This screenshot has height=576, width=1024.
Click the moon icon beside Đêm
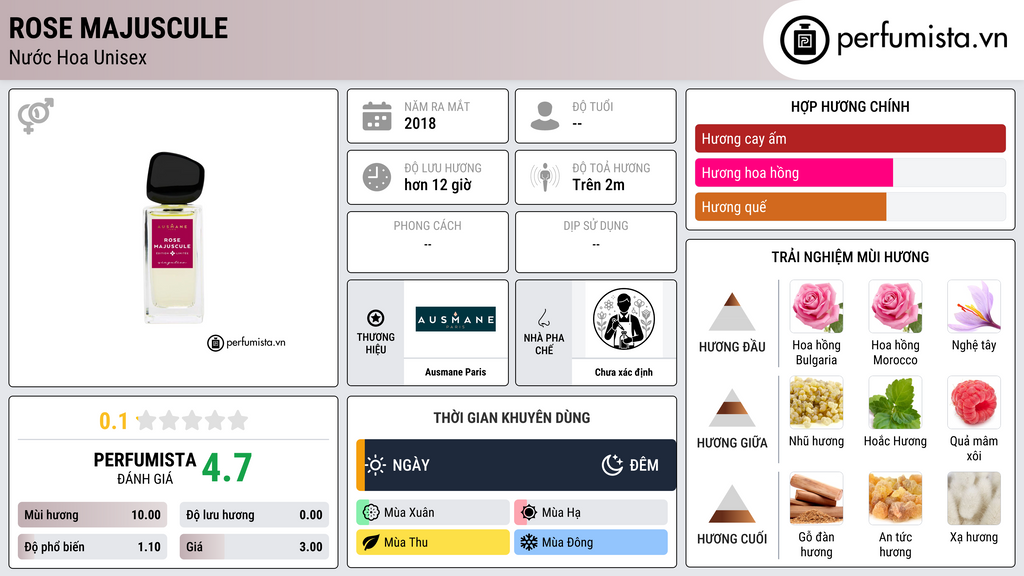click(x=612, y=465)
